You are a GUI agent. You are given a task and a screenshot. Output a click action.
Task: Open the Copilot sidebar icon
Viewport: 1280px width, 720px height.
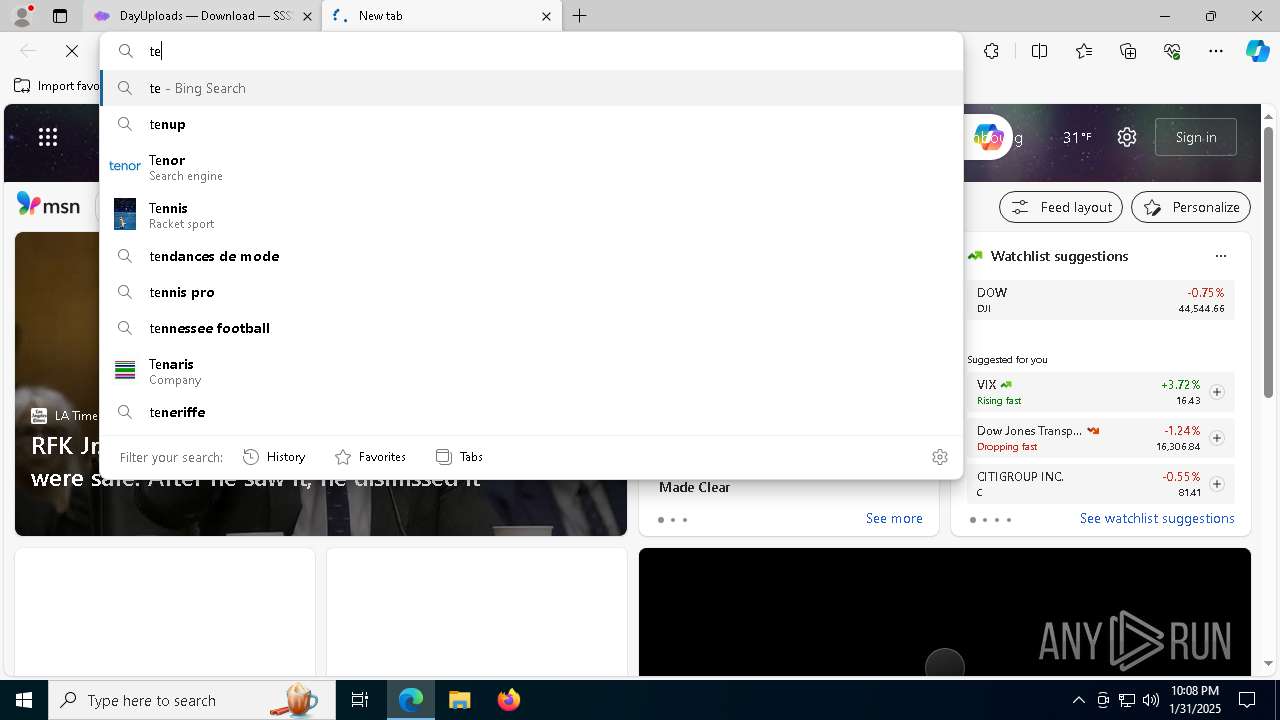click(x=1257, y=51)
